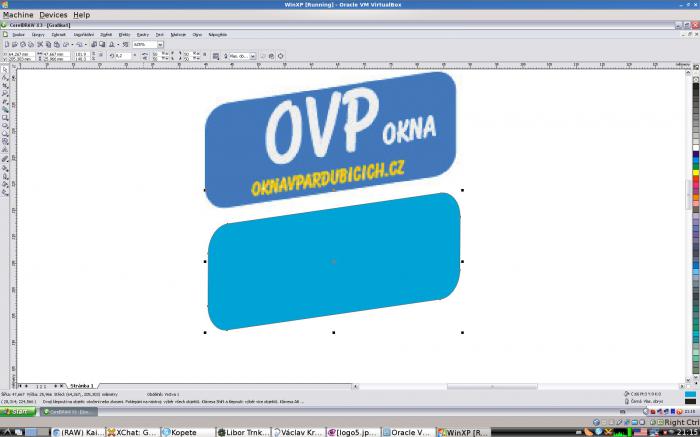
Task: Switch to Kopete in host taskbar
Action: (188, 432)
